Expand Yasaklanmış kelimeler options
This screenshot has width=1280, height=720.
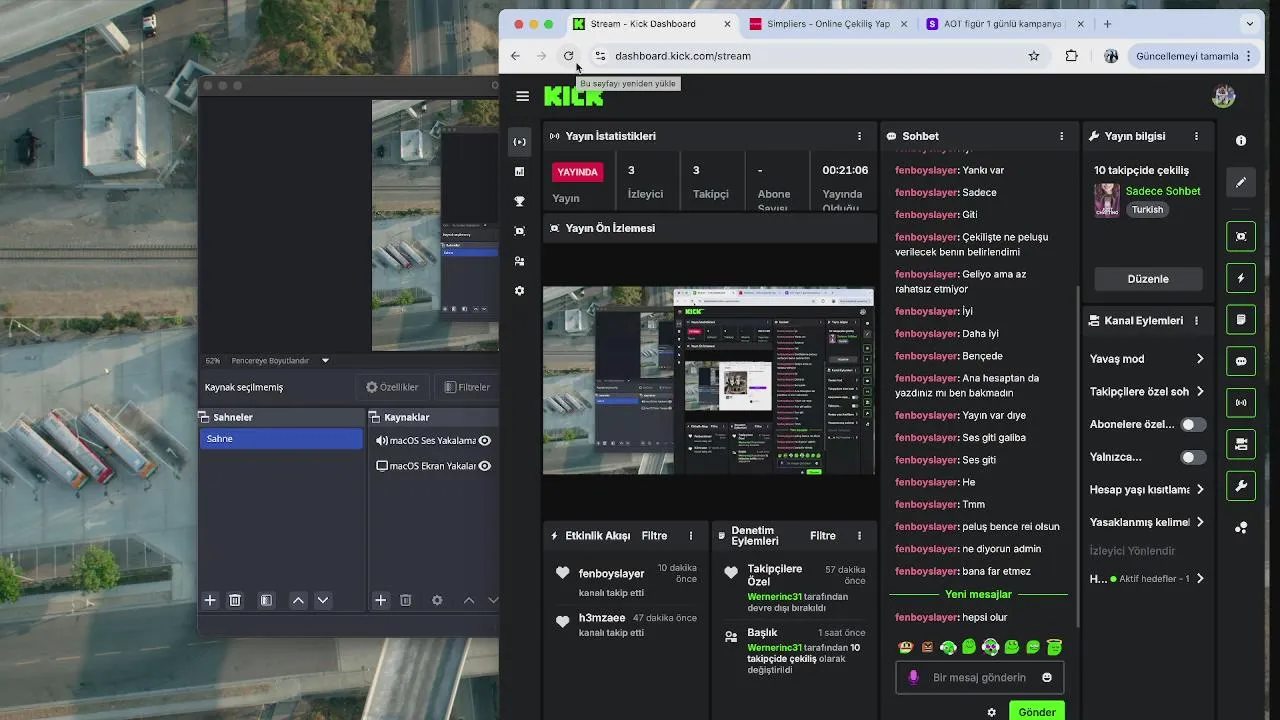tap(1200, 522)
